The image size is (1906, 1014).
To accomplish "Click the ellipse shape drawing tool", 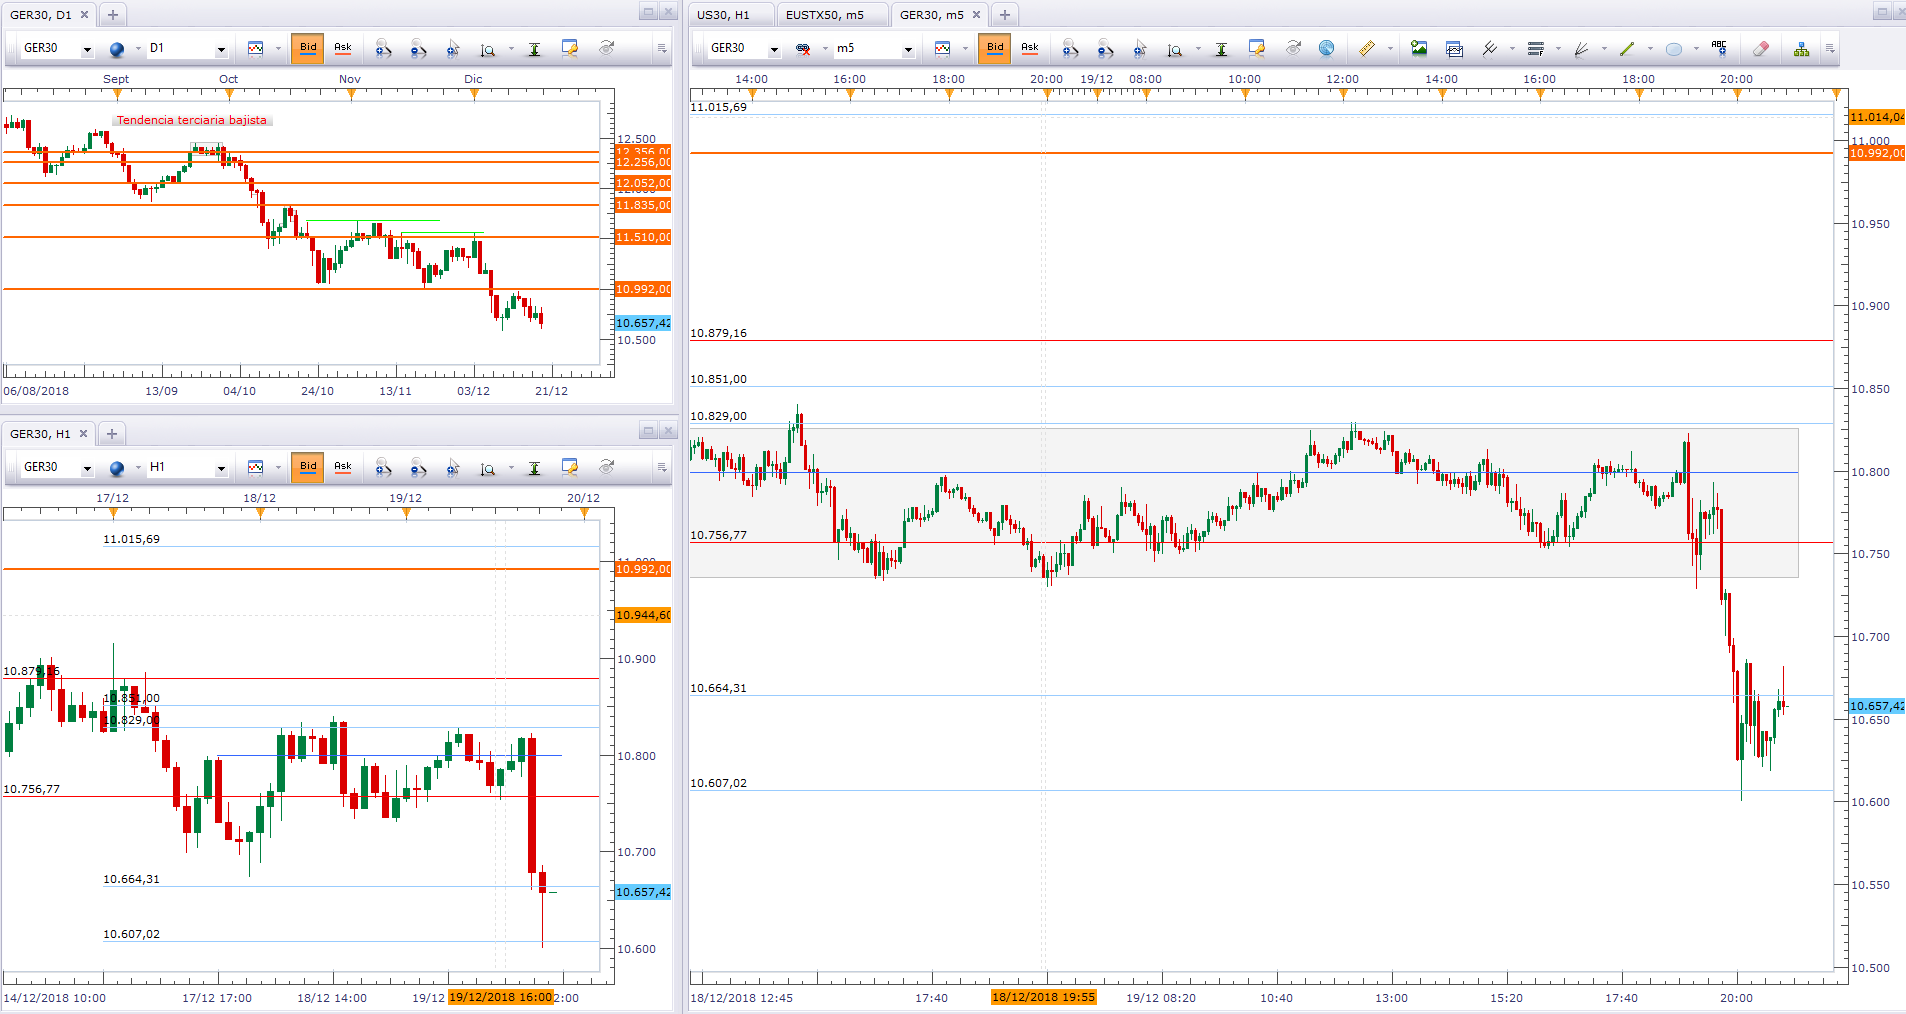I will pyautogui.click(x=1674, y=48).
